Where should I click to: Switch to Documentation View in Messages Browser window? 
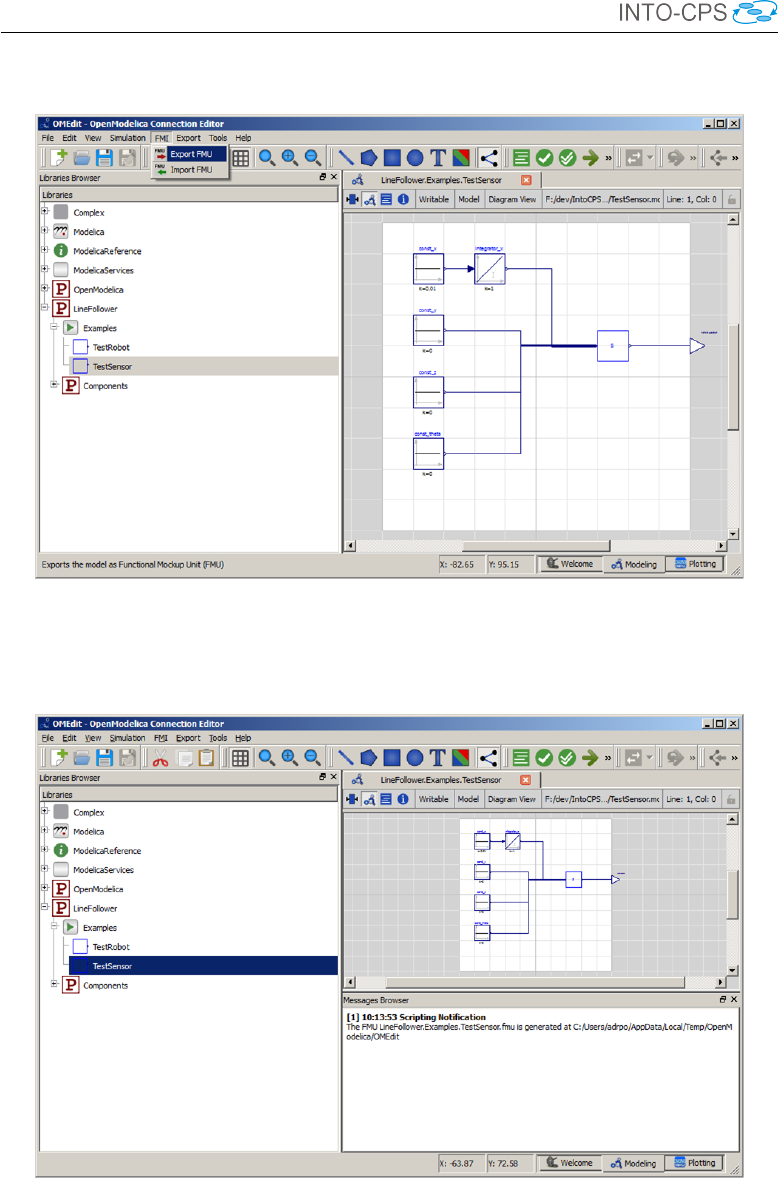403,799
